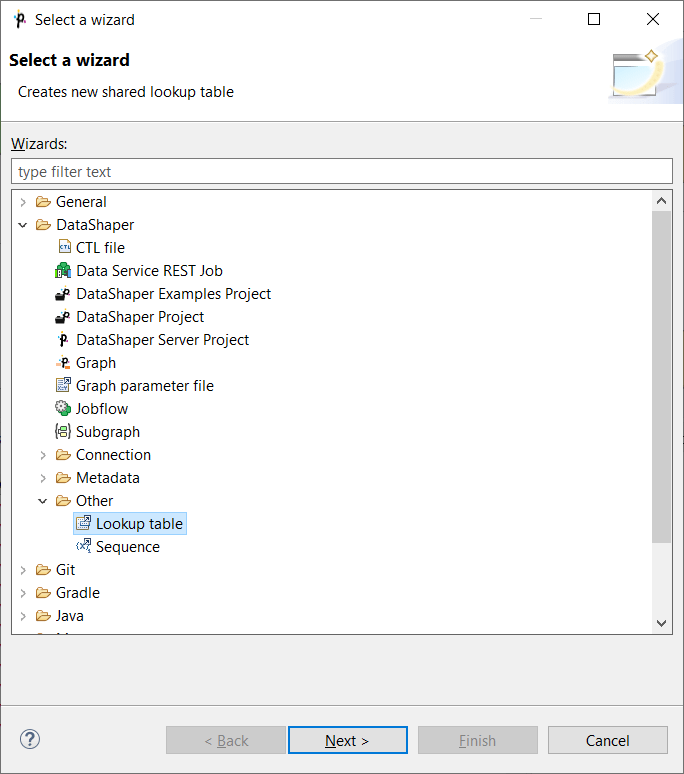Expand the General category

(x=23, y=202)
